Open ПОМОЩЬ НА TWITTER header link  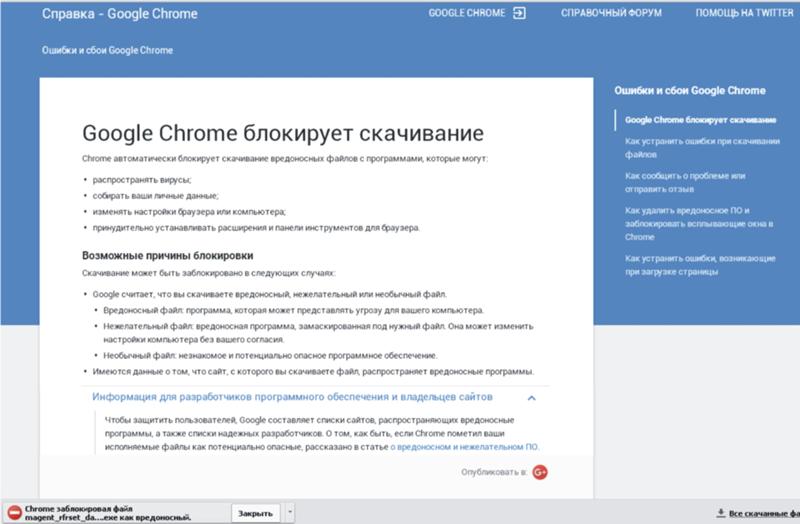click(x=744, y=13)
